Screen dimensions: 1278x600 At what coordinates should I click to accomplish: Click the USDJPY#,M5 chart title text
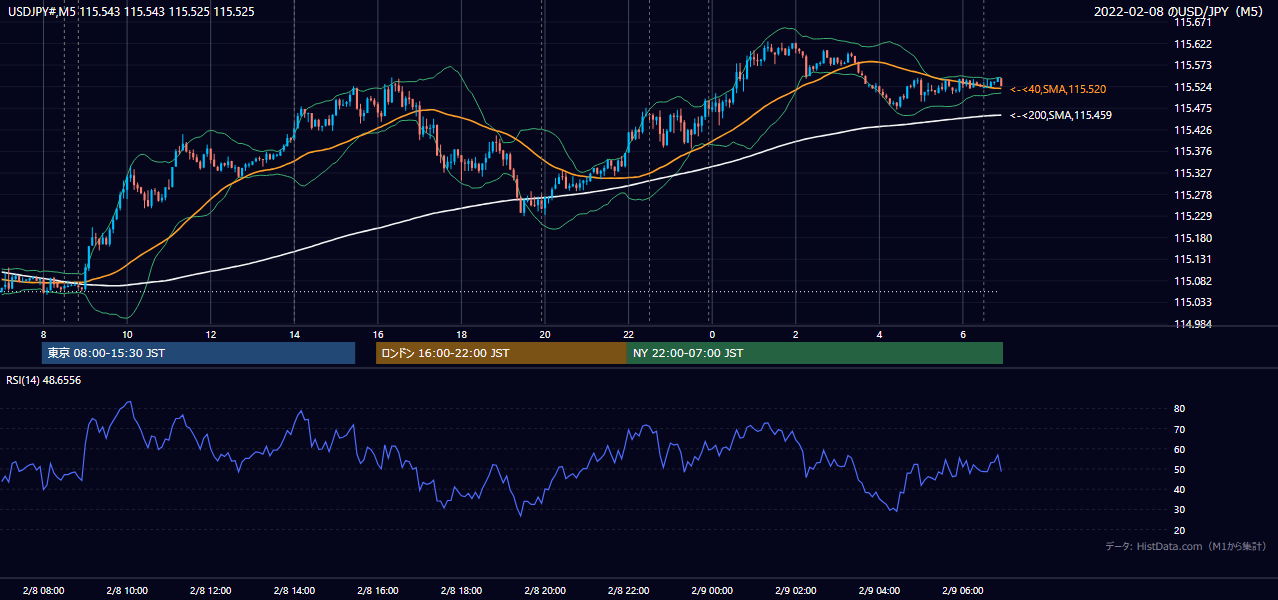tap(132, 12)
